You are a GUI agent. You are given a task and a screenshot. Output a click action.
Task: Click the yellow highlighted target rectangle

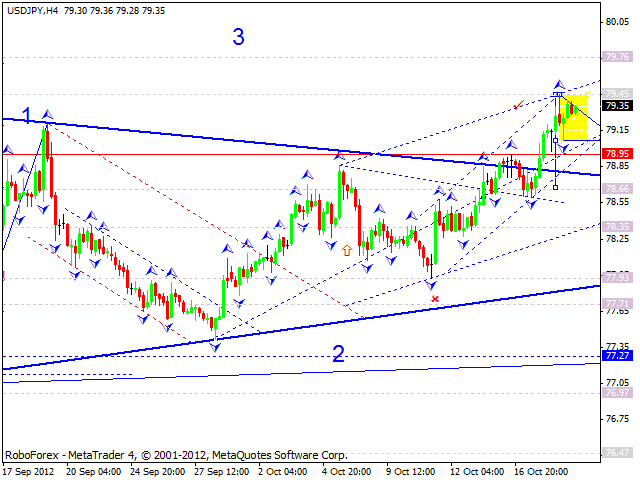(575, 116)
